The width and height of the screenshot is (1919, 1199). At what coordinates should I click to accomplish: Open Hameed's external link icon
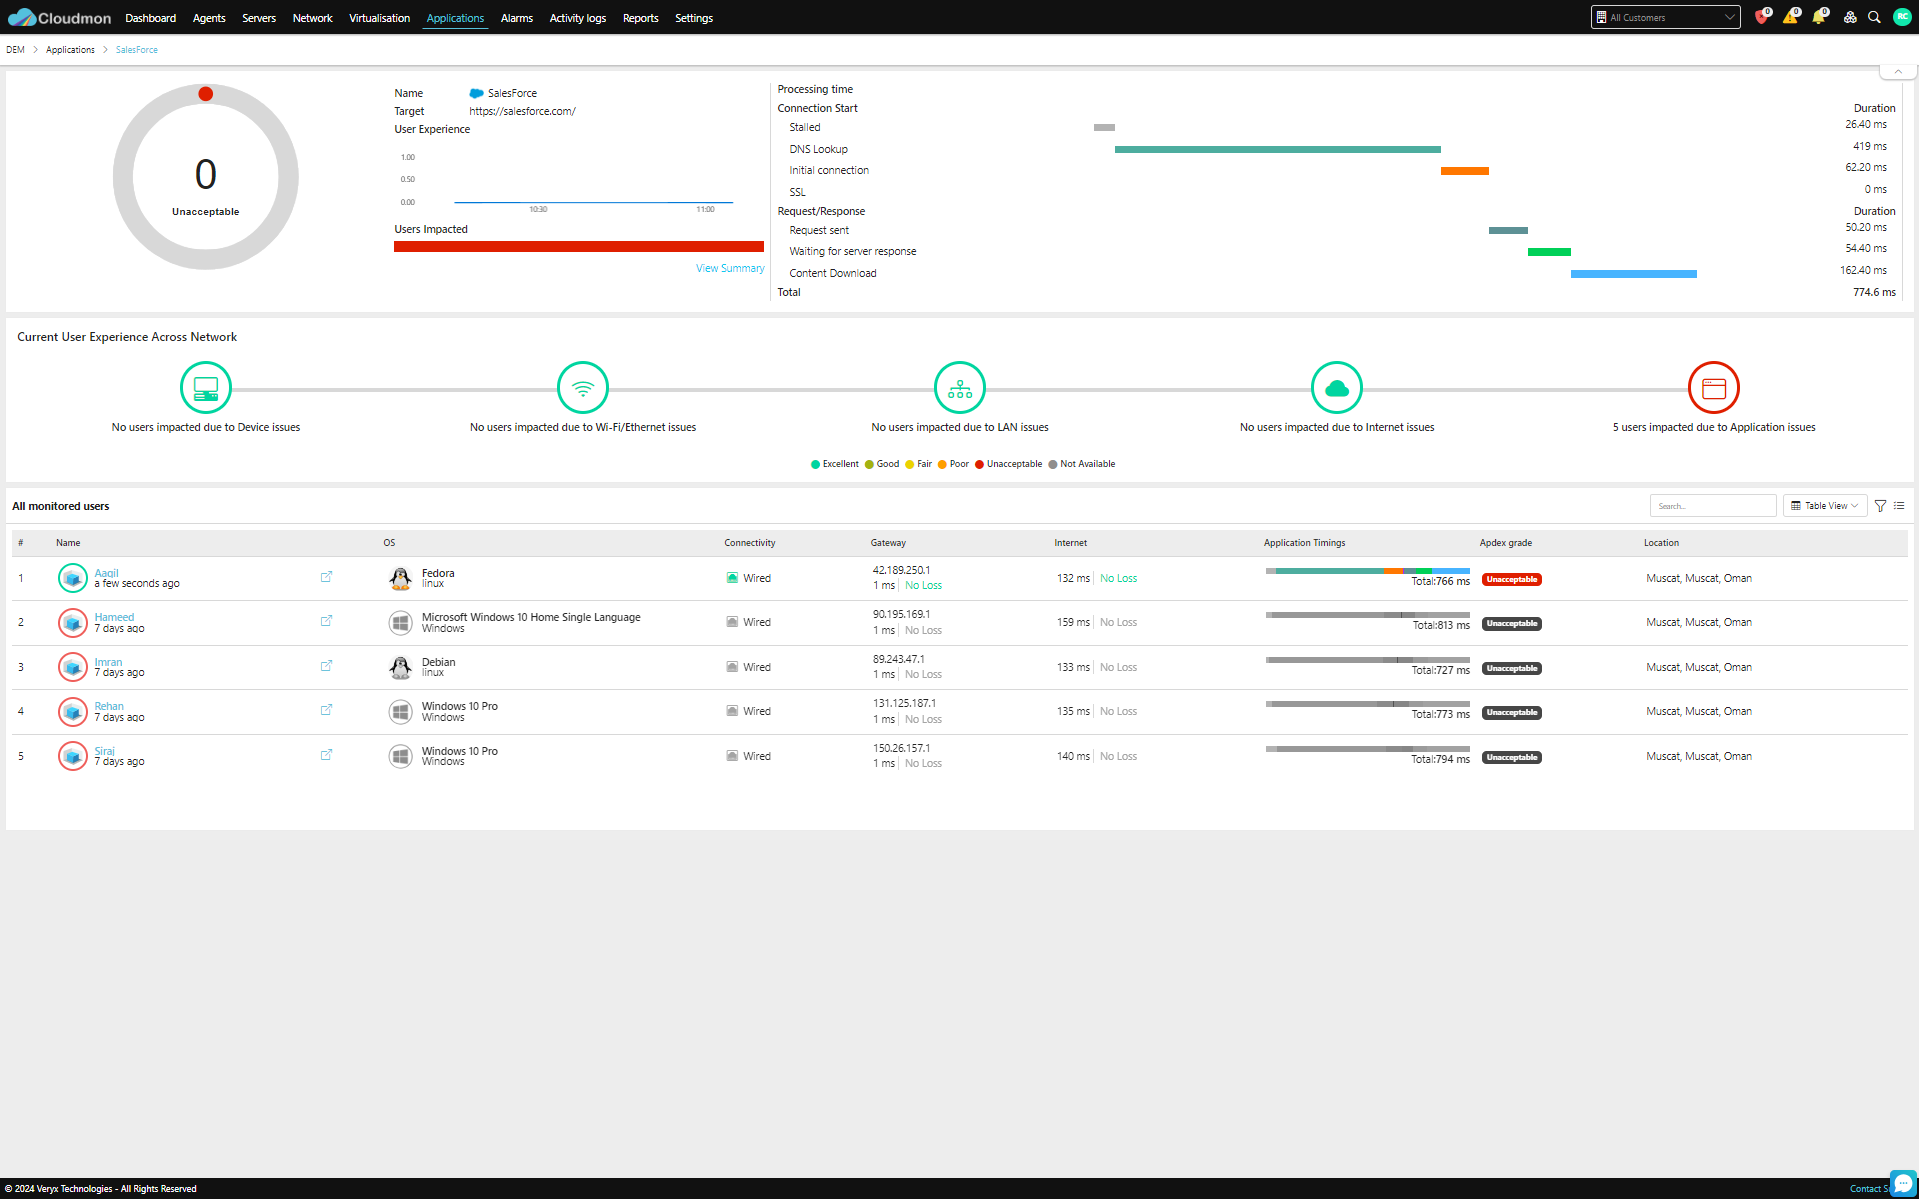[x=326, y=621]
